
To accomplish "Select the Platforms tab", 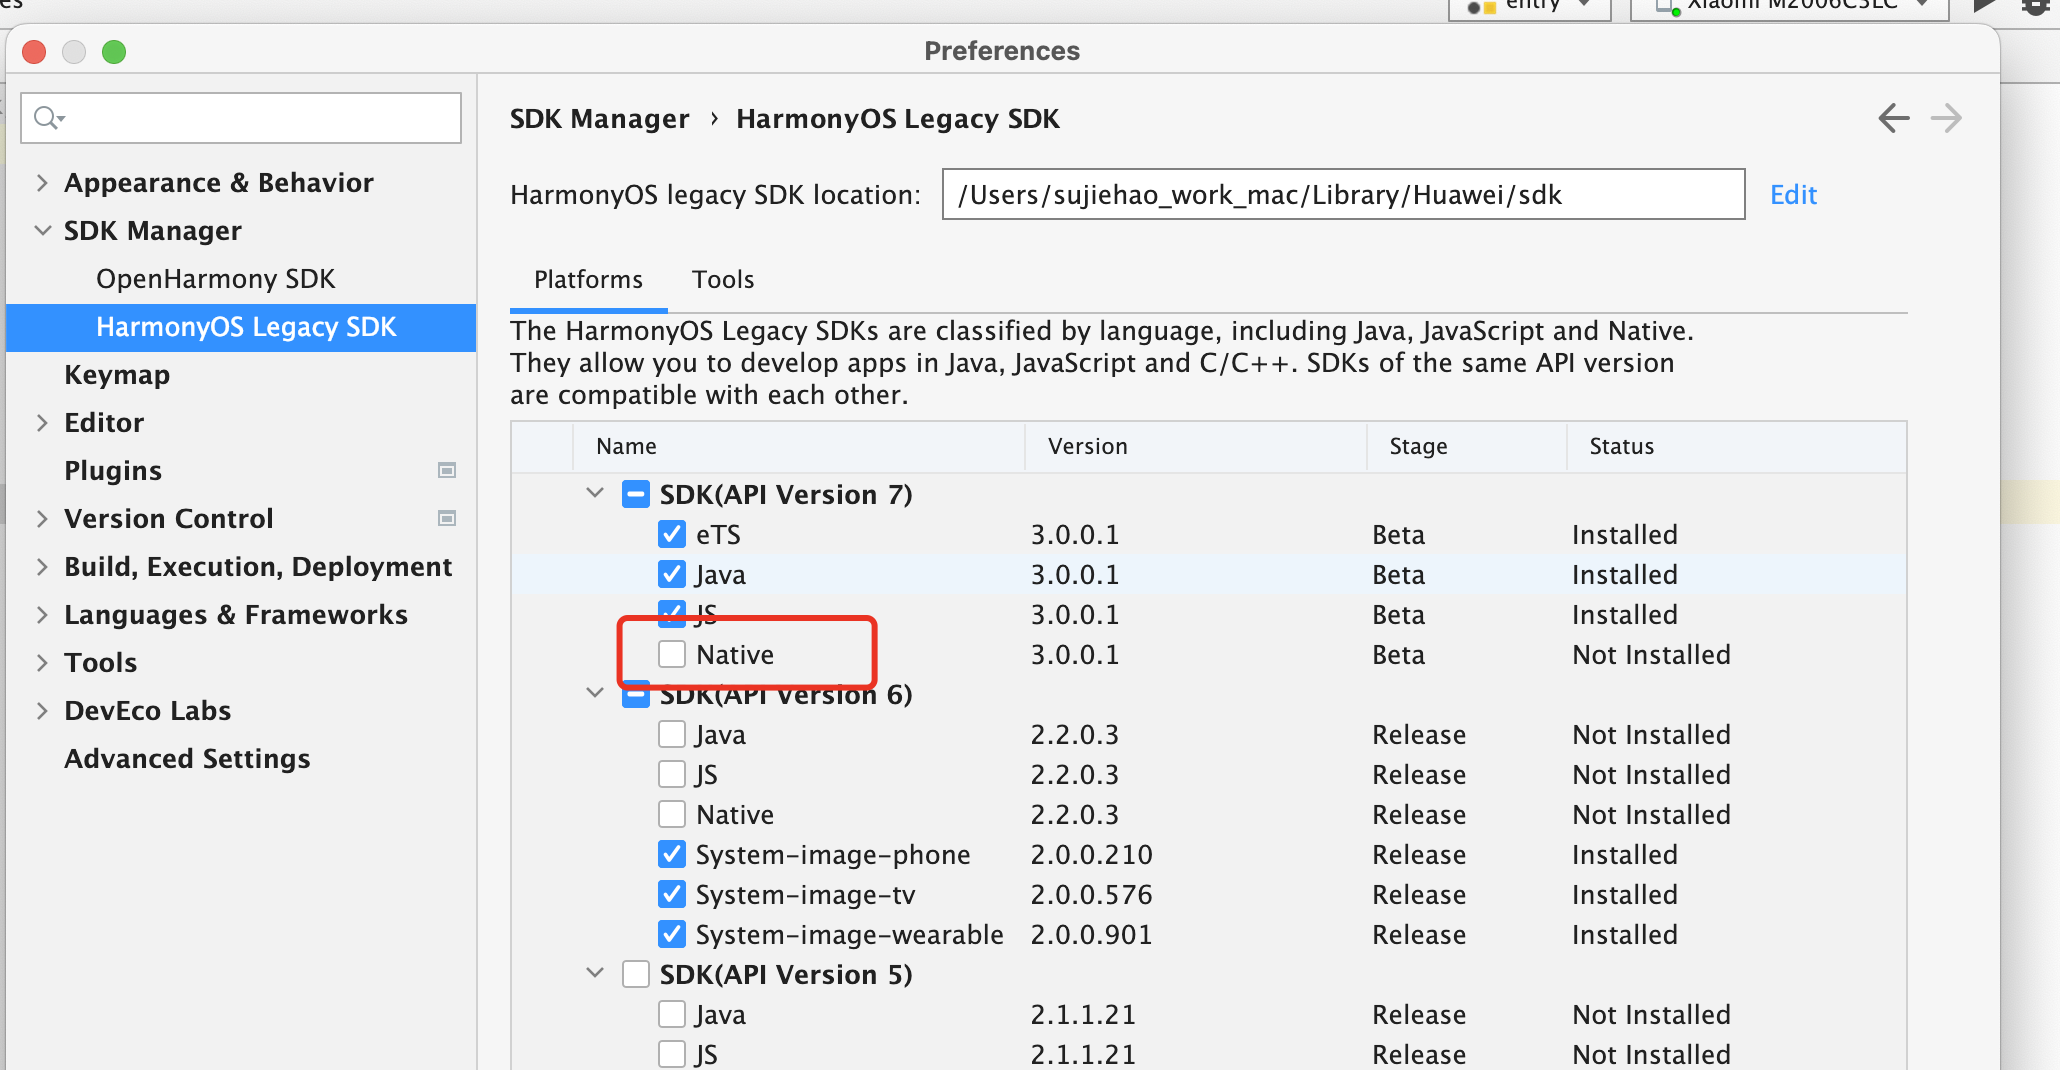I will (x=588, y=279).
